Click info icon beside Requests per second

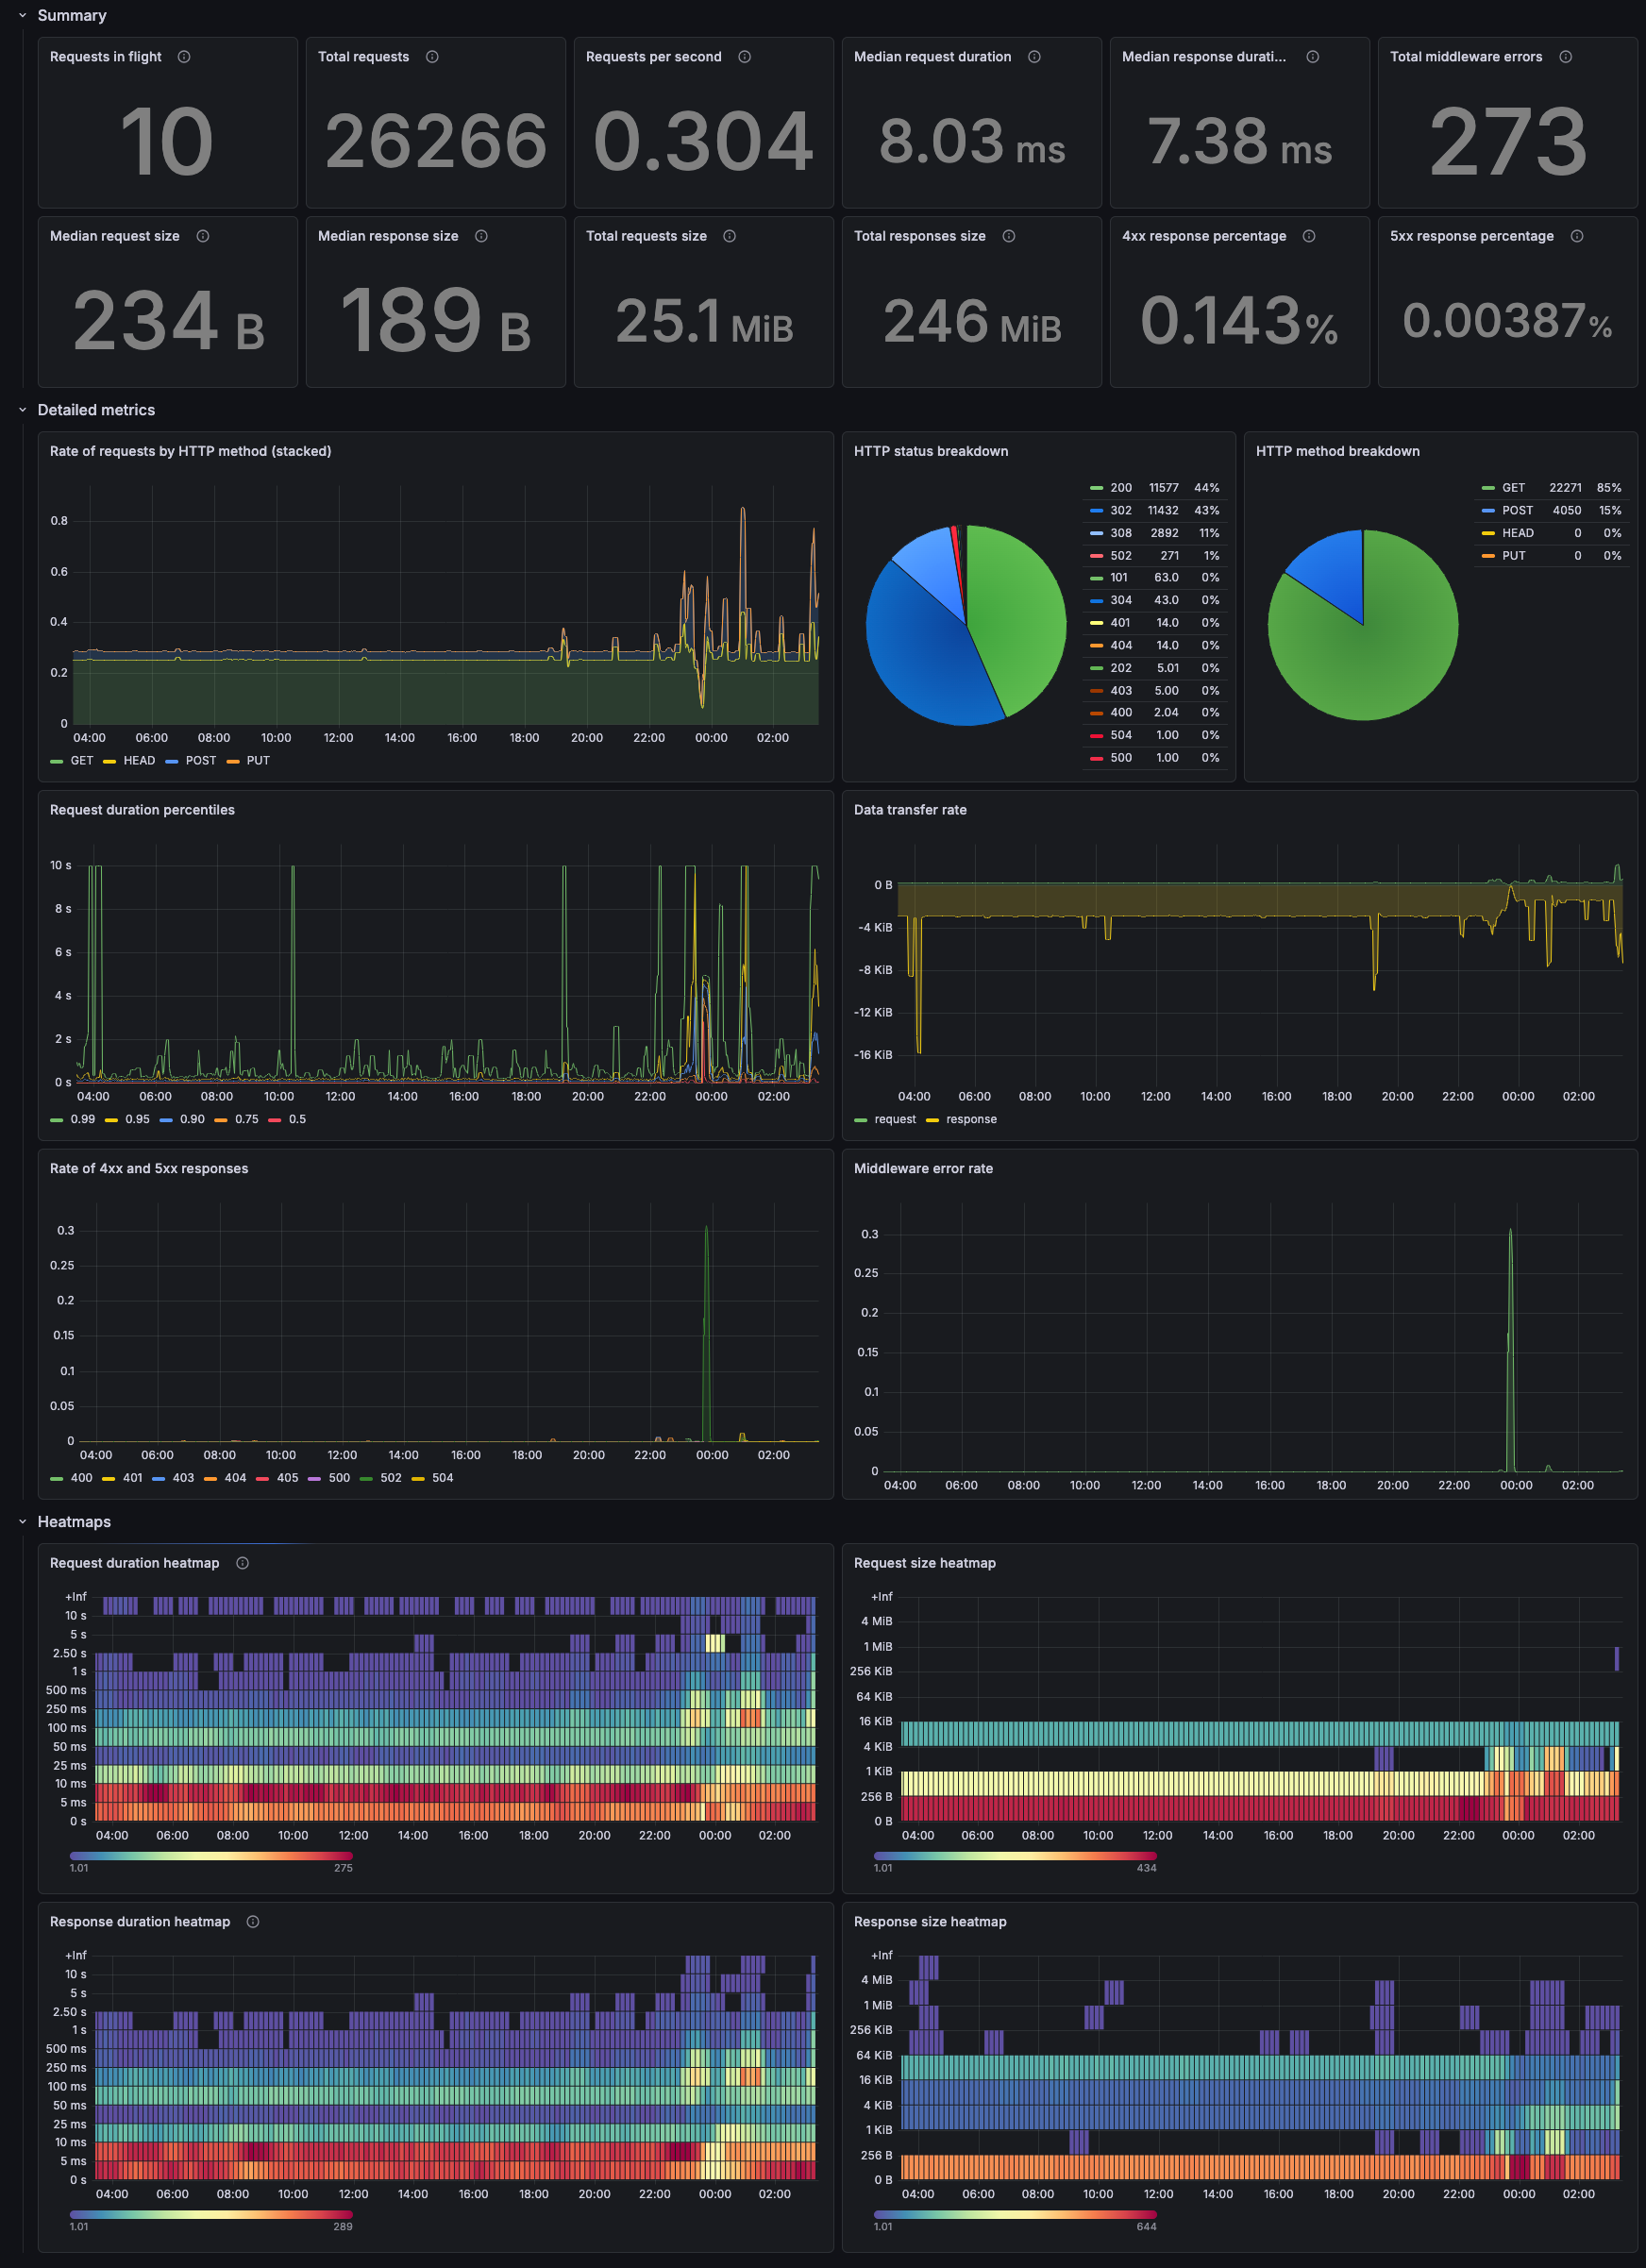[744, 57]
